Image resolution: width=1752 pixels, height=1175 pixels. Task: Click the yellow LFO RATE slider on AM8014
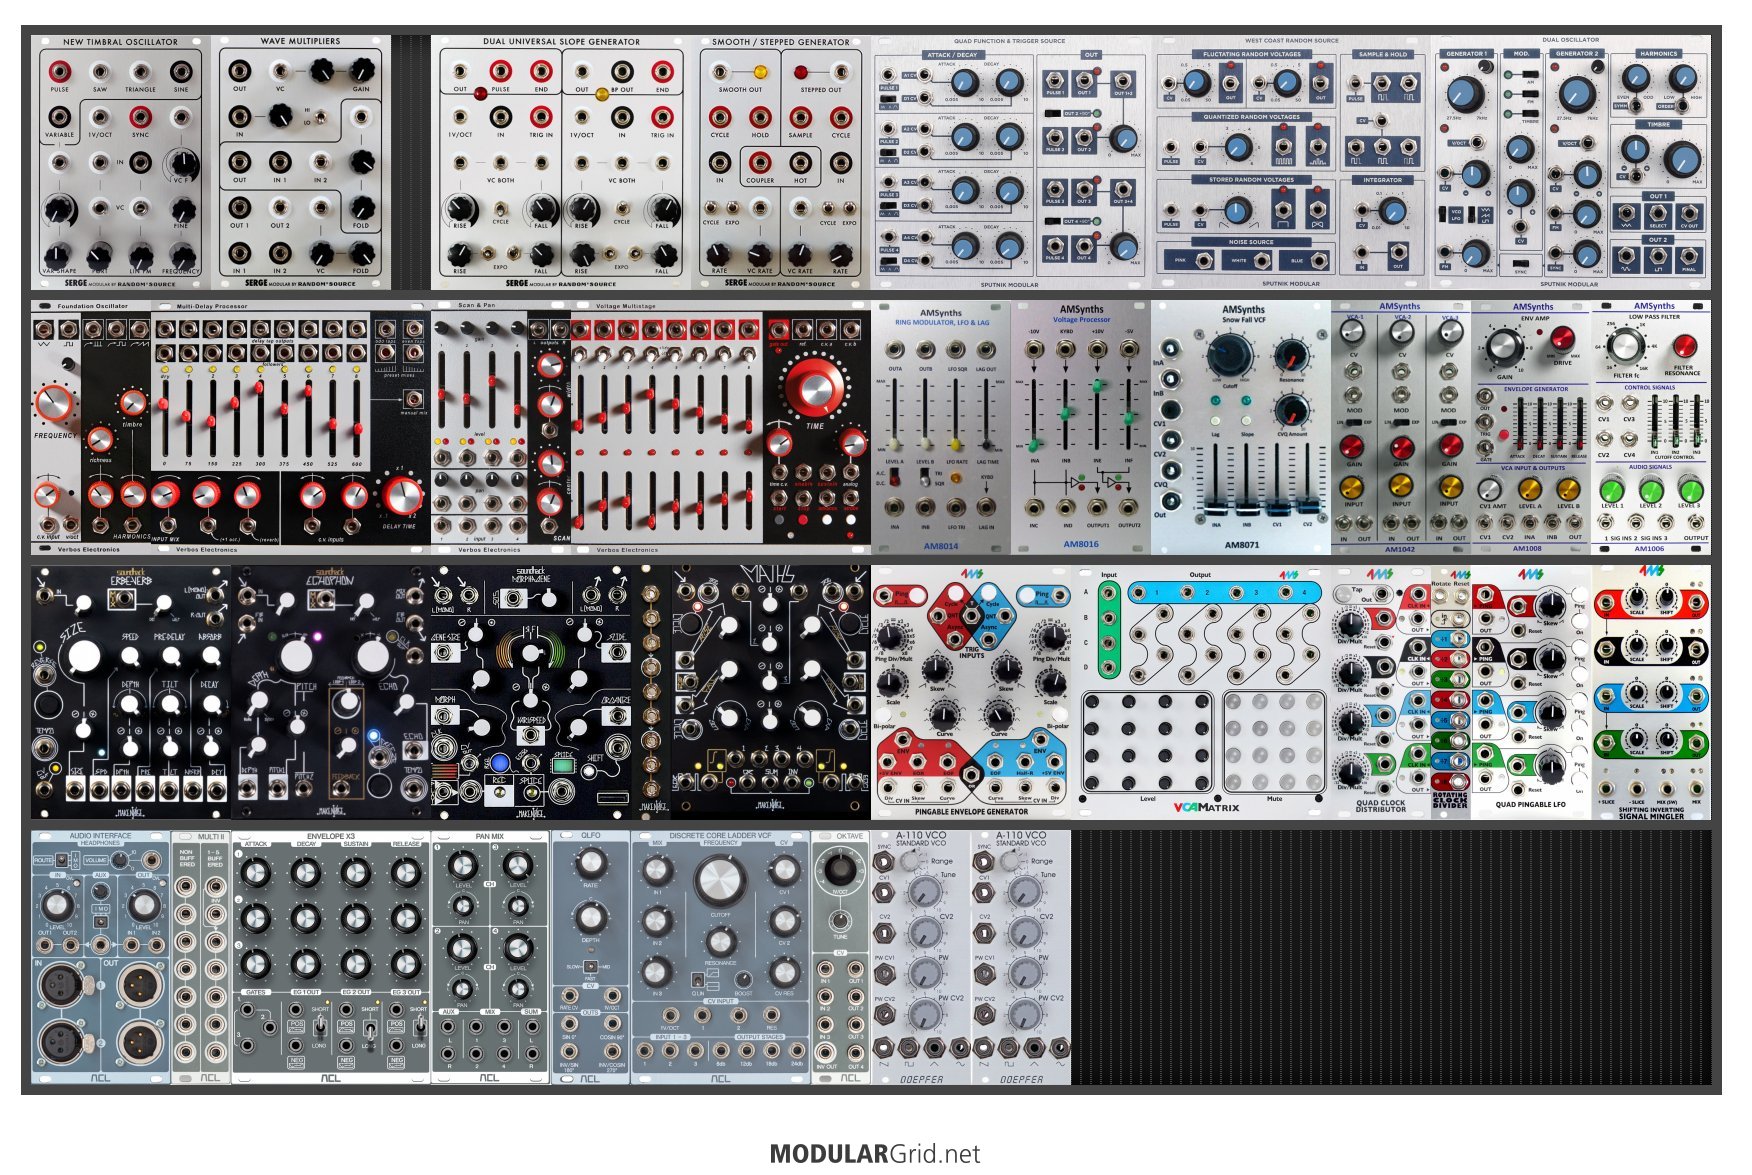coord(956,443)
